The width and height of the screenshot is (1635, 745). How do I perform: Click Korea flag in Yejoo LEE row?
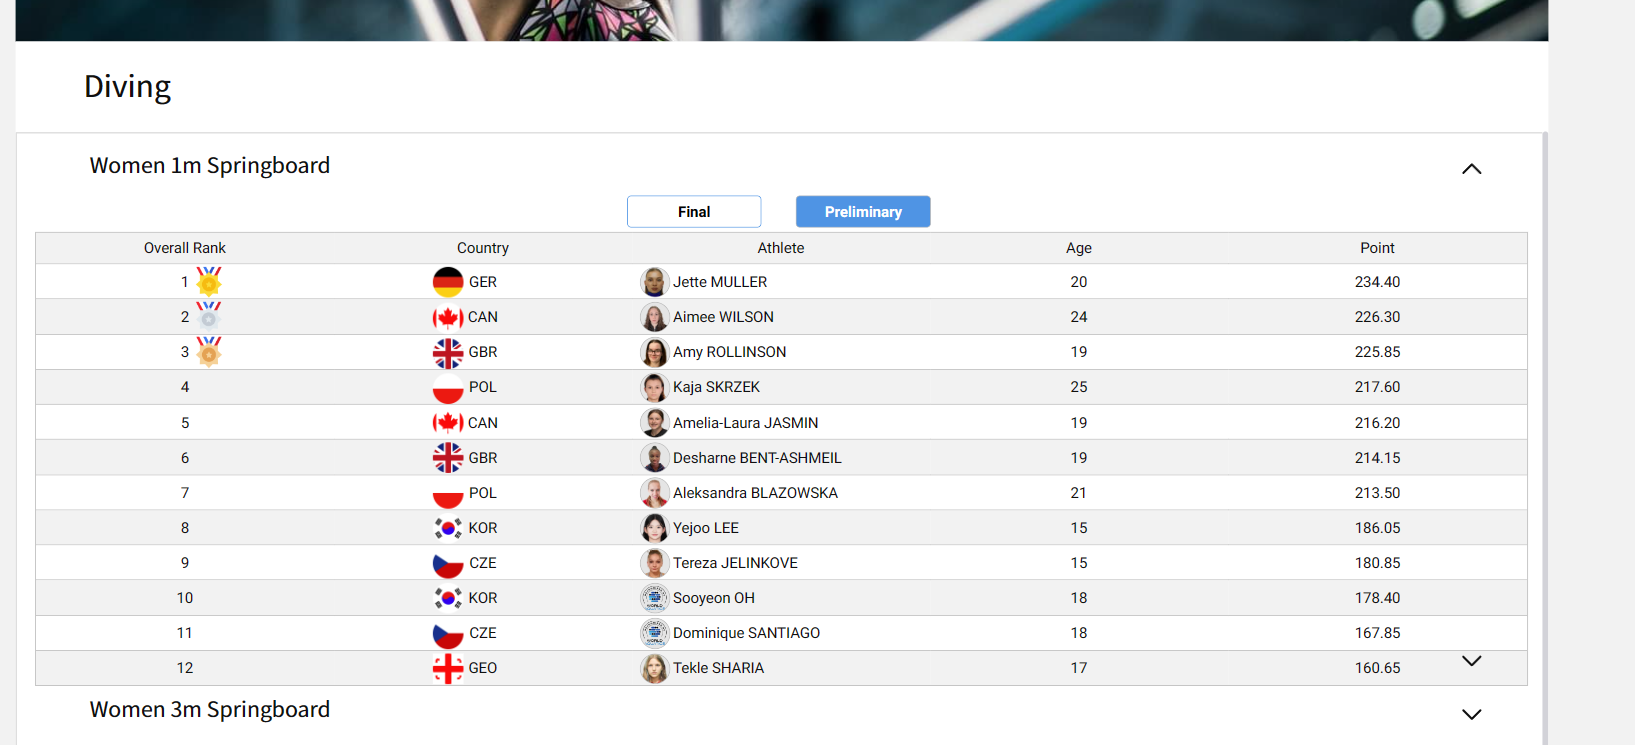[x=448, y=528]
